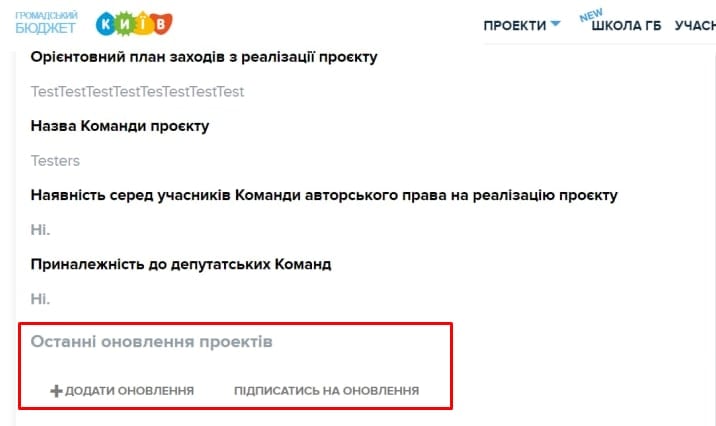Subscribe via ПІДПИСАТИСЬ НА ОНОВЛЕННЯ link
The height and width of the screenshot is (426, 716).
pyautogui.click(x=326, y=391)
